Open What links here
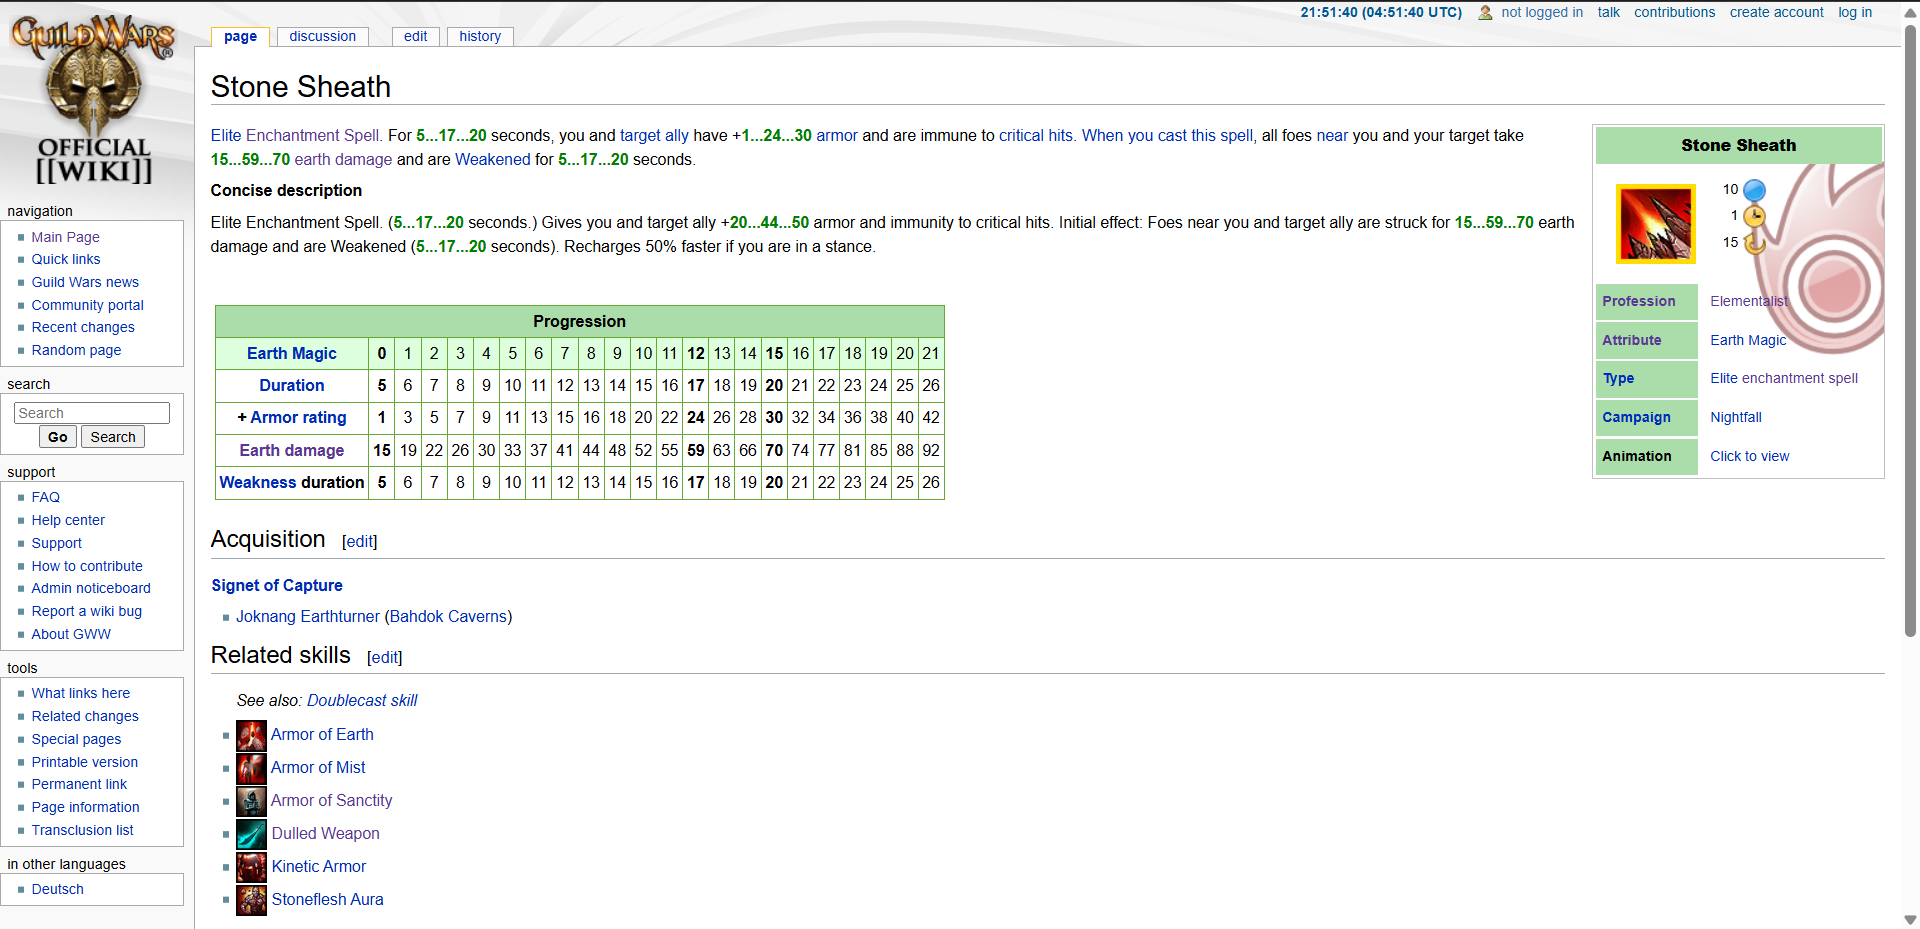 tap(80, 693)
